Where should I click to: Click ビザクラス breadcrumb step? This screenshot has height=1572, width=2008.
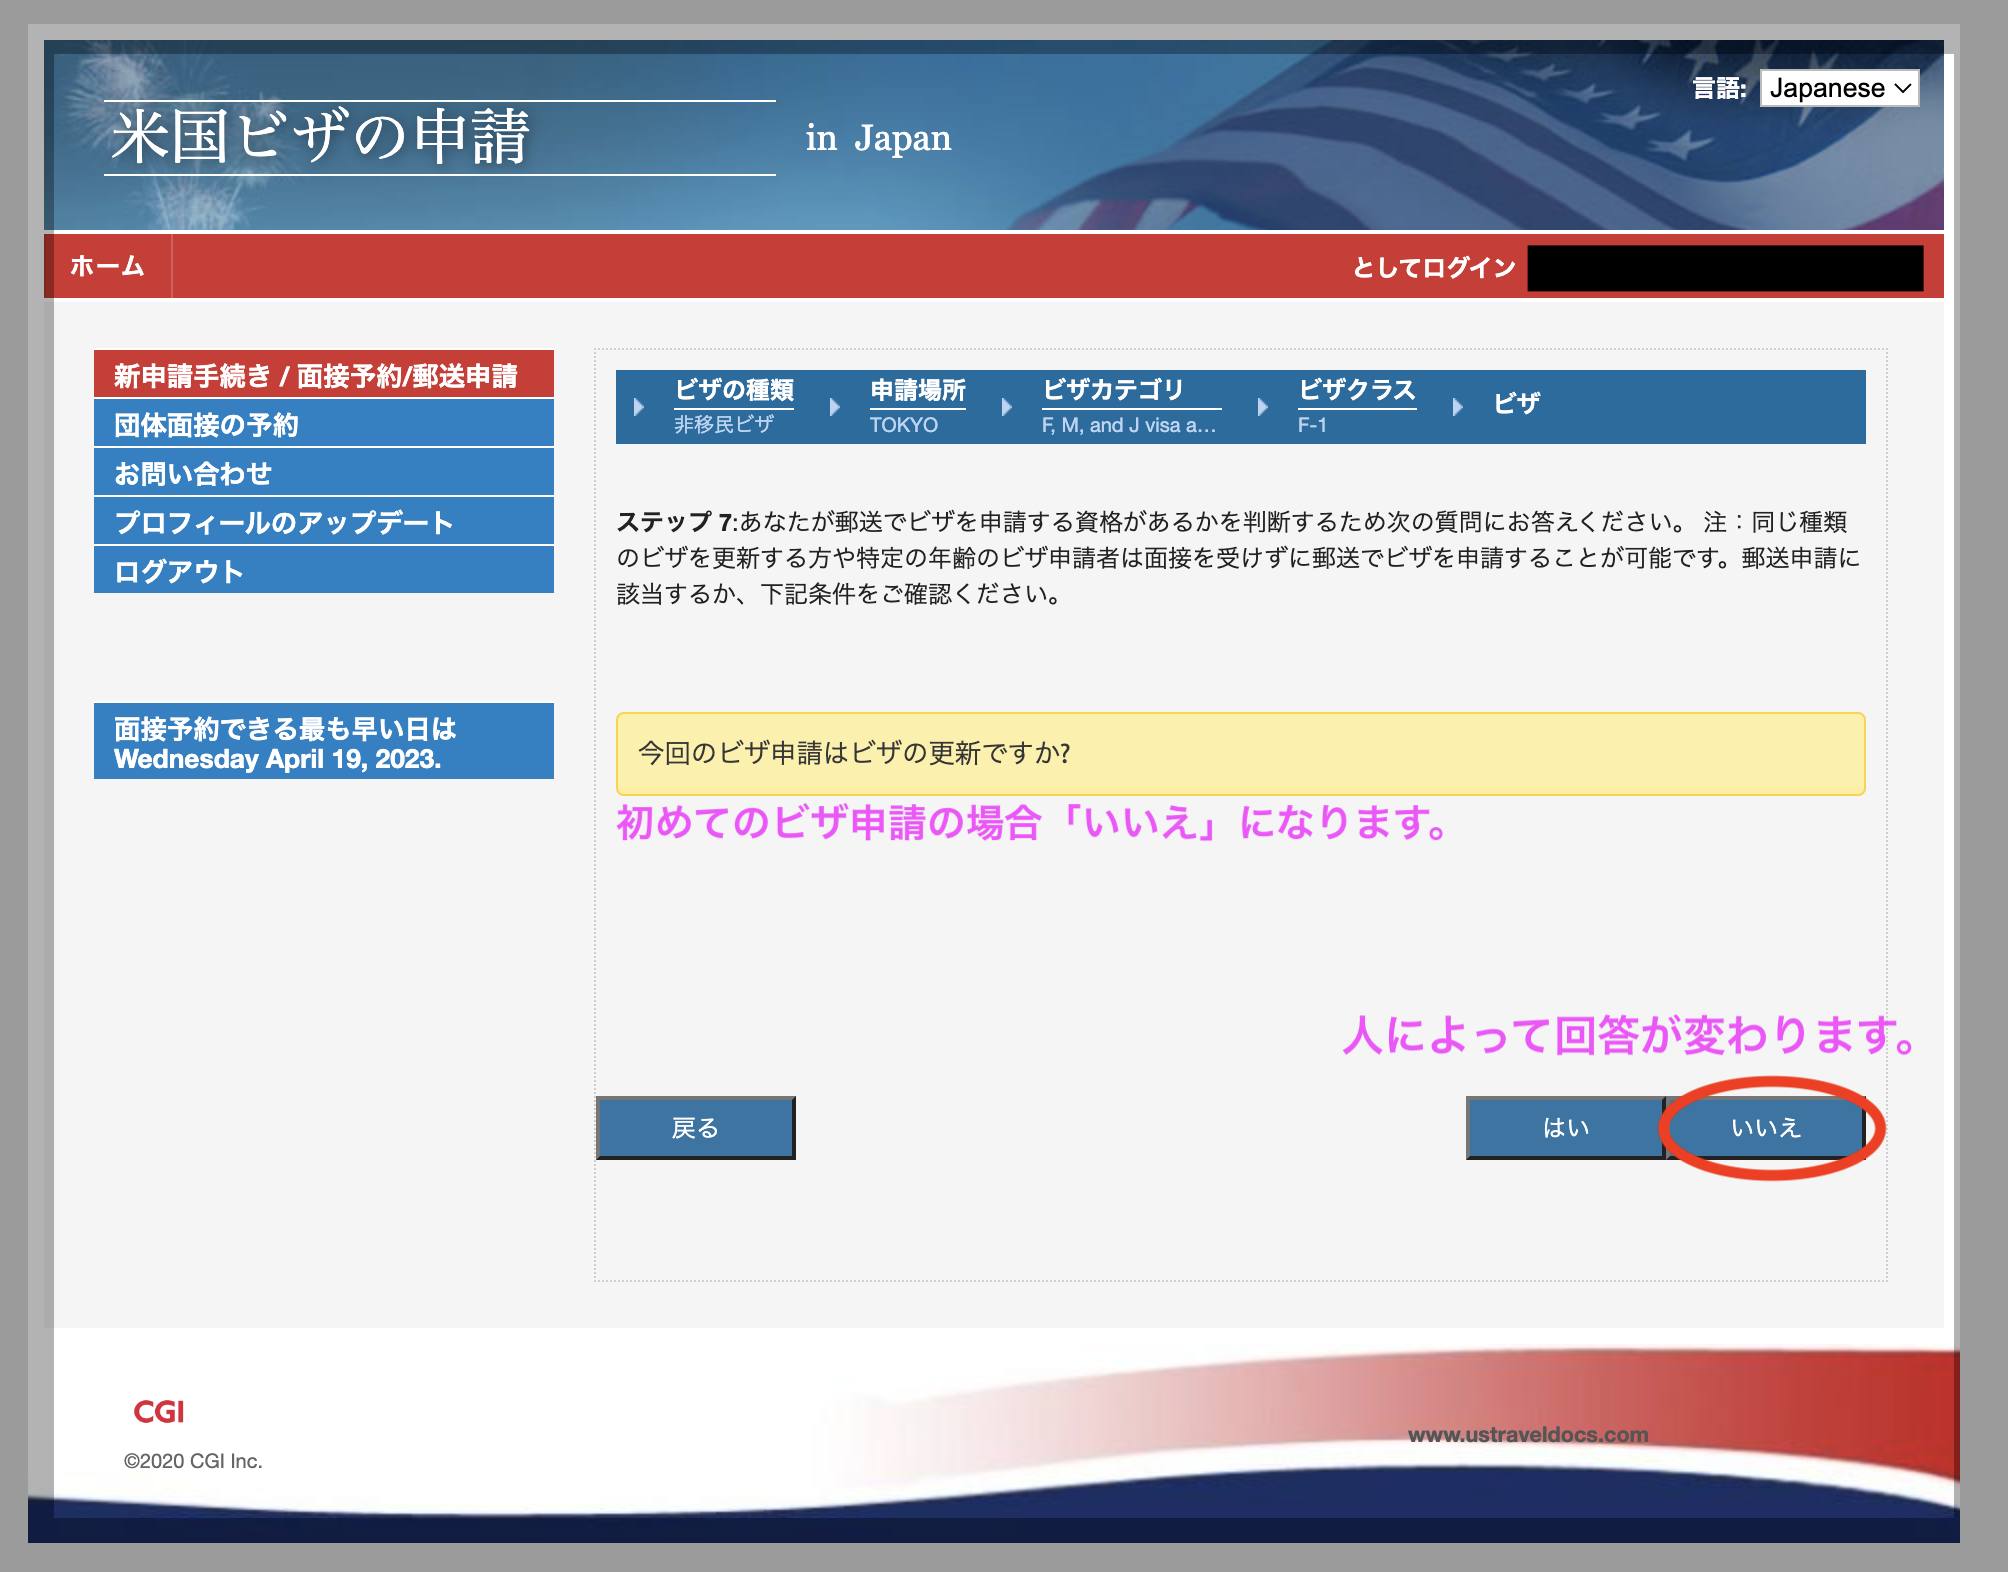coord(1356,390)
